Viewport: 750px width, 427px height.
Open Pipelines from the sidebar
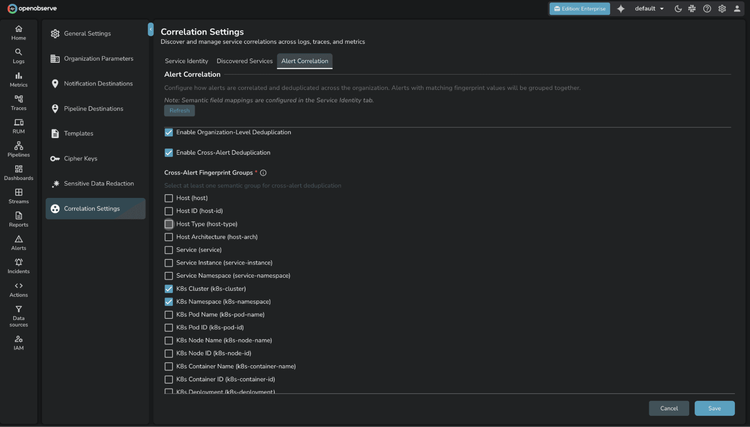coord(18,149)
